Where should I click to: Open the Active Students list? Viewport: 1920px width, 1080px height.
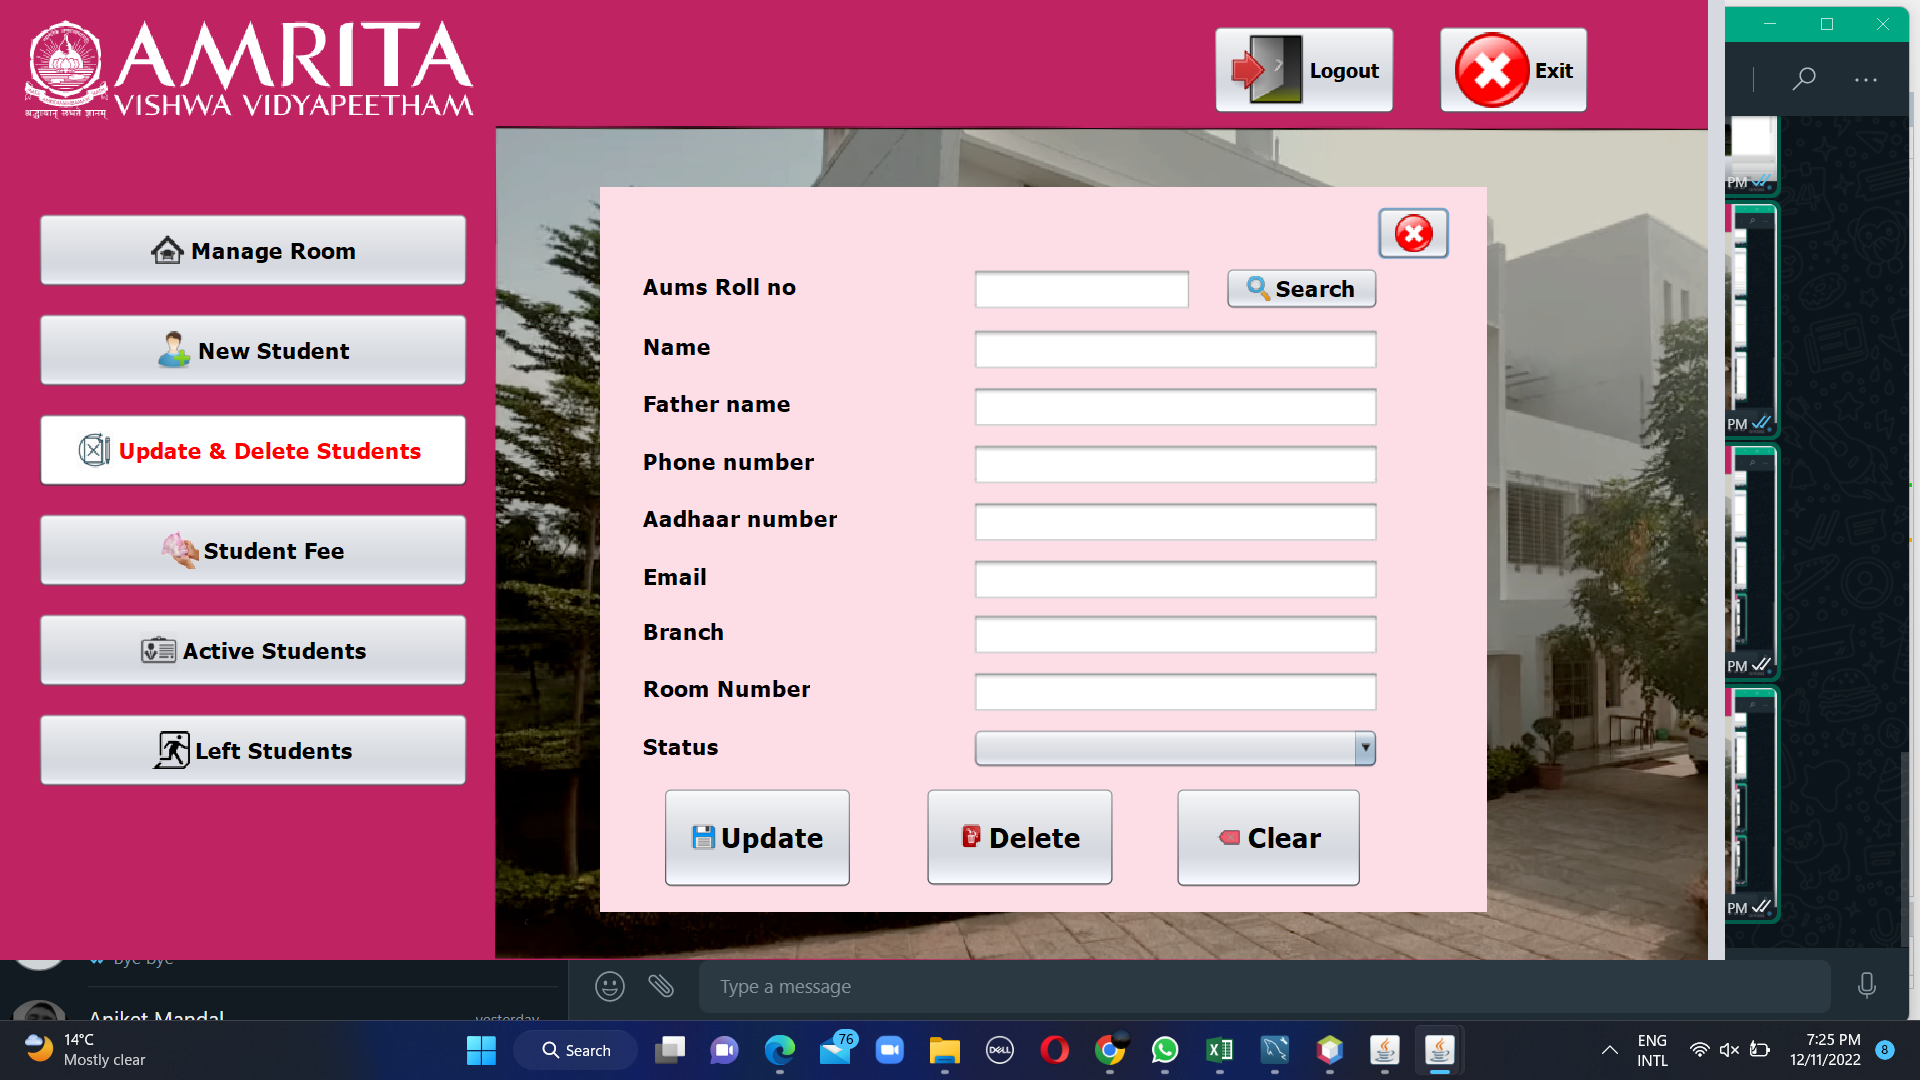[x=253, y=651]
